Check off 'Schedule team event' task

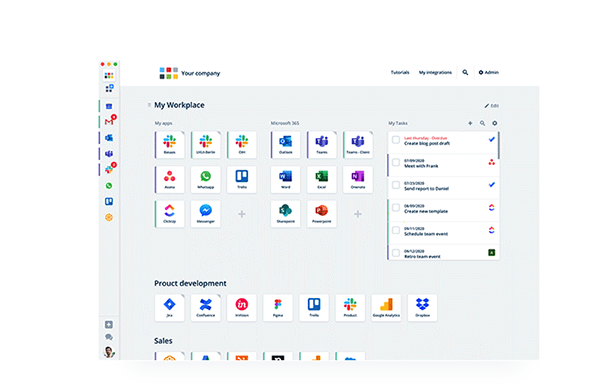click(x=396, y=230)
